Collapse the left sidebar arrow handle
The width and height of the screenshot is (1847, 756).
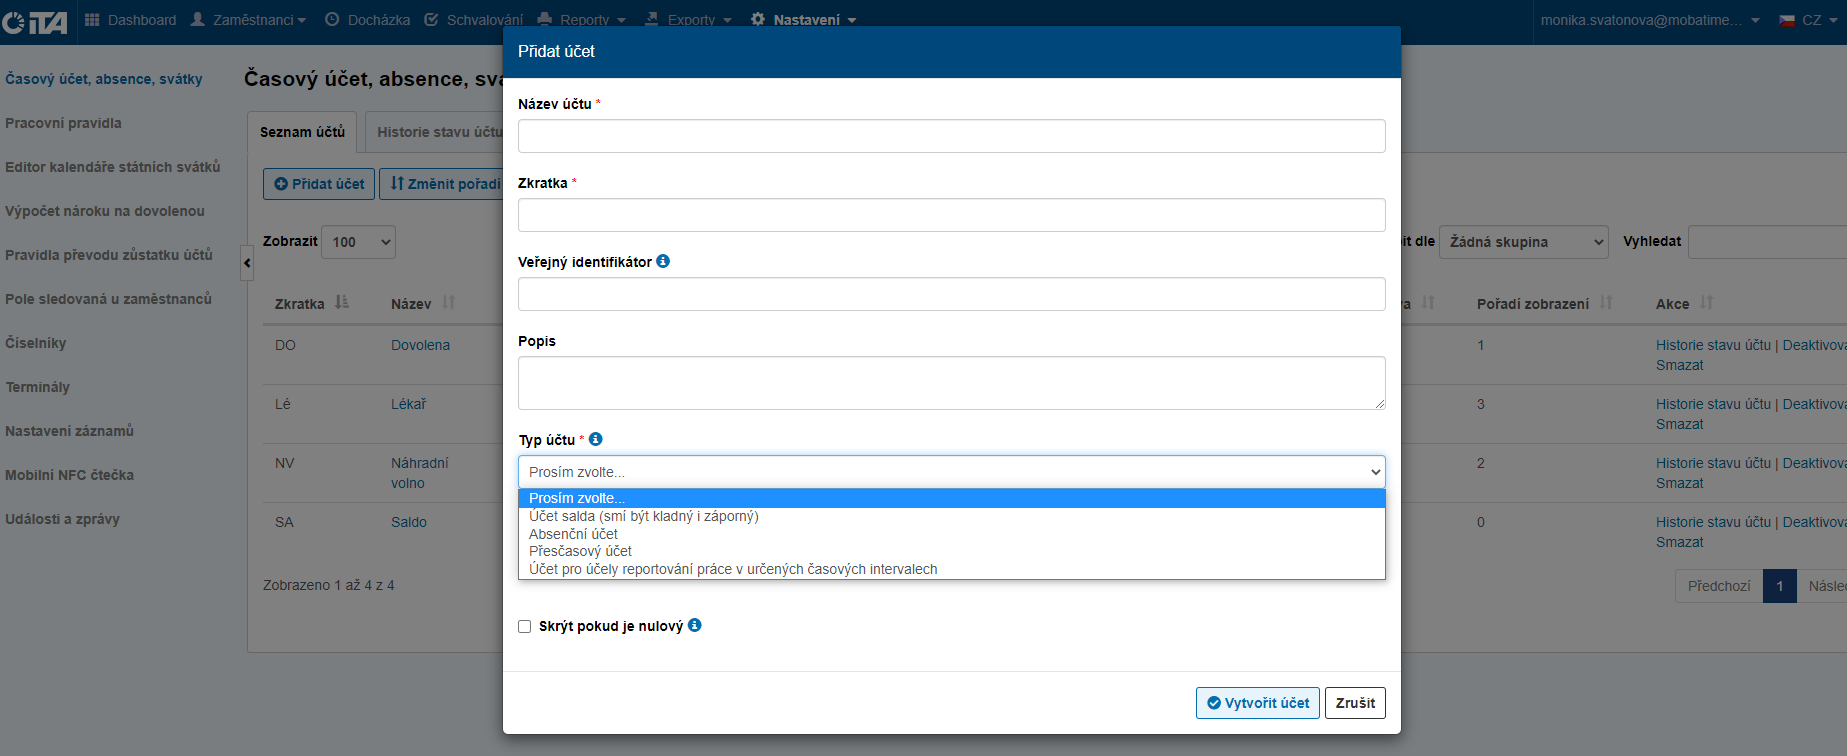click(x=247, y=264)
